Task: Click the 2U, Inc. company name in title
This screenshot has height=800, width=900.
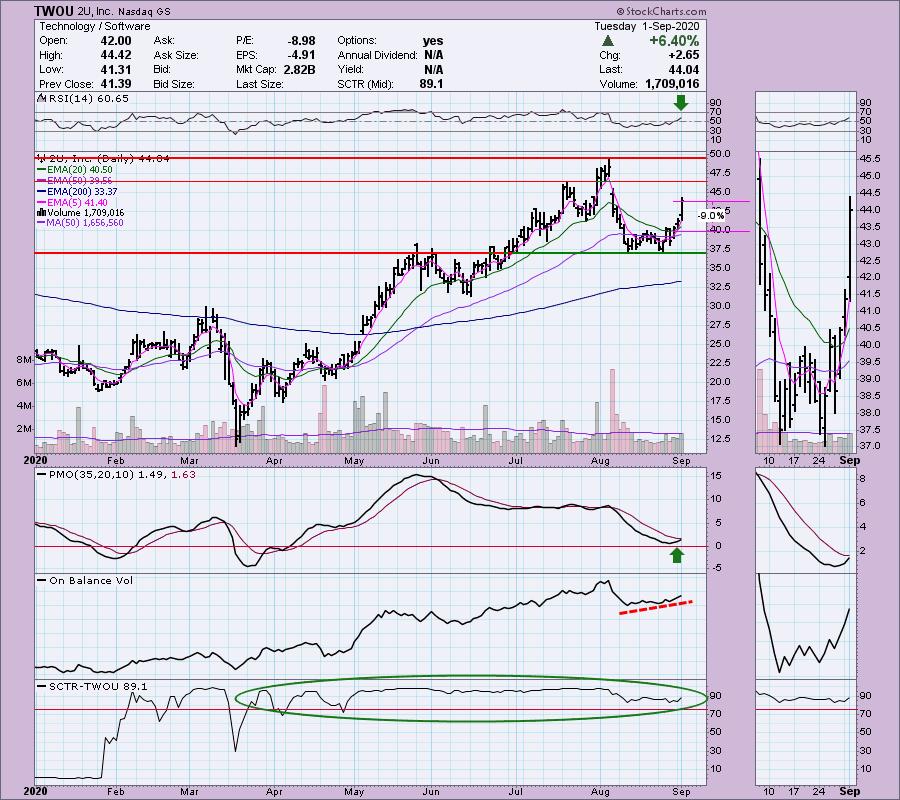Action: click(x=96, y=11)
